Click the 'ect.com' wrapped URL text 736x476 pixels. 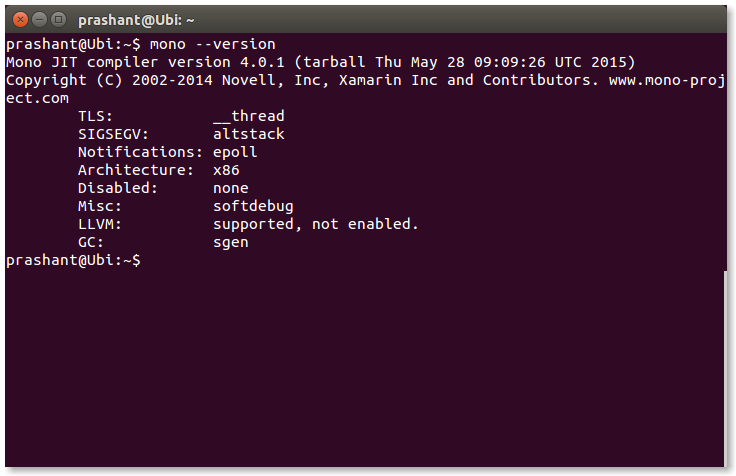coord(37,98)
